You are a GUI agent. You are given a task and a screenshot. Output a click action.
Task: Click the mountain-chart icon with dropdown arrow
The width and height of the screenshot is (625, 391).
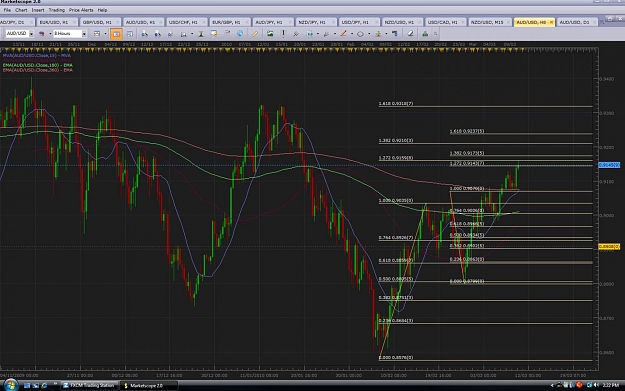pyautogui.click(x=183, y=34)
